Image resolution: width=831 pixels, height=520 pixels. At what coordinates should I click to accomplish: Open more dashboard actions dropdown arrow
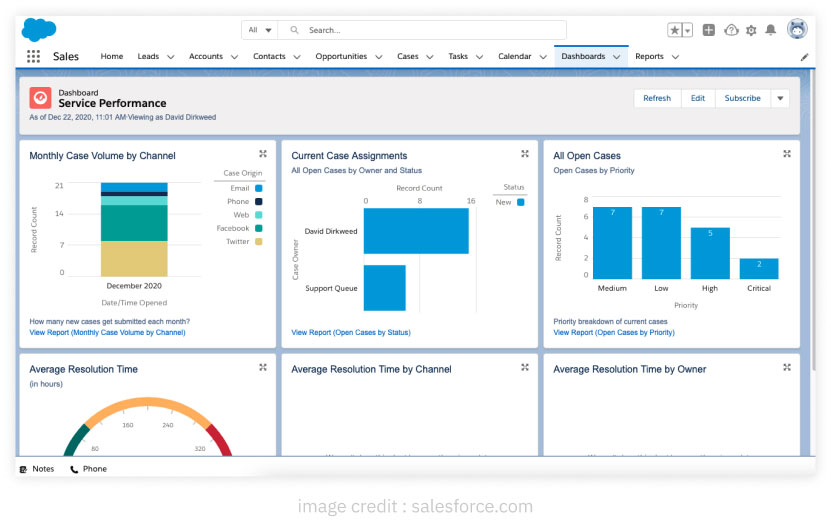[x=780, y=98]
